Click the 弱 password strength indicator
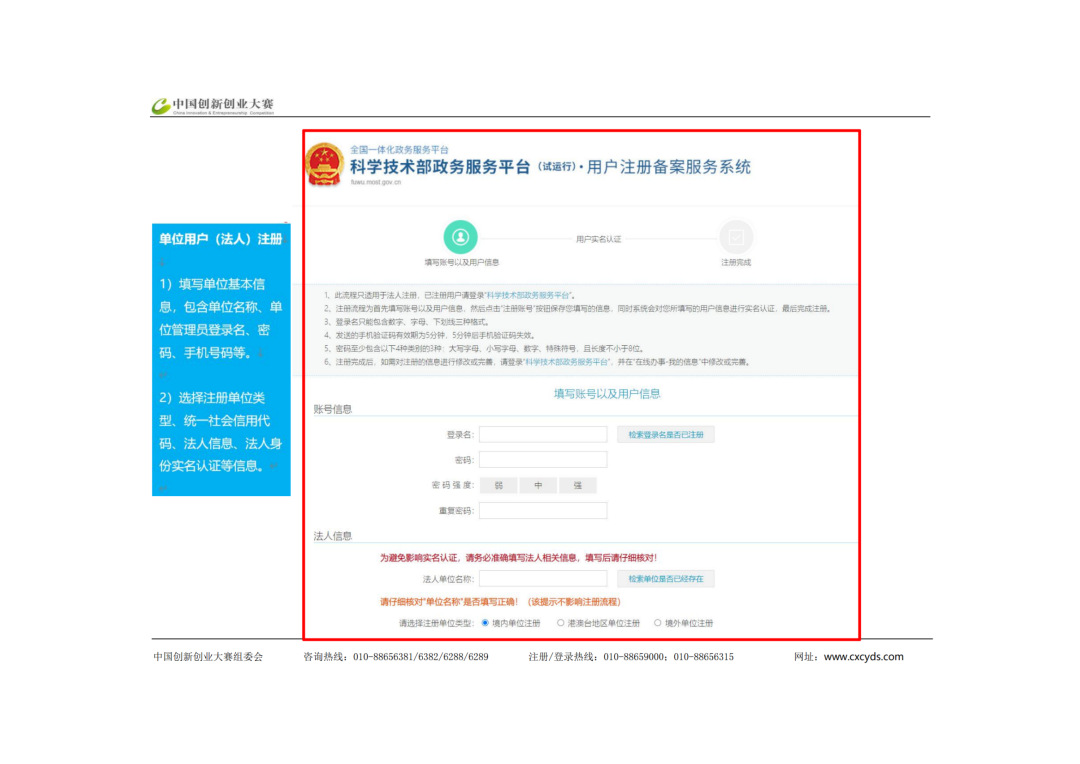 [499, 486]
